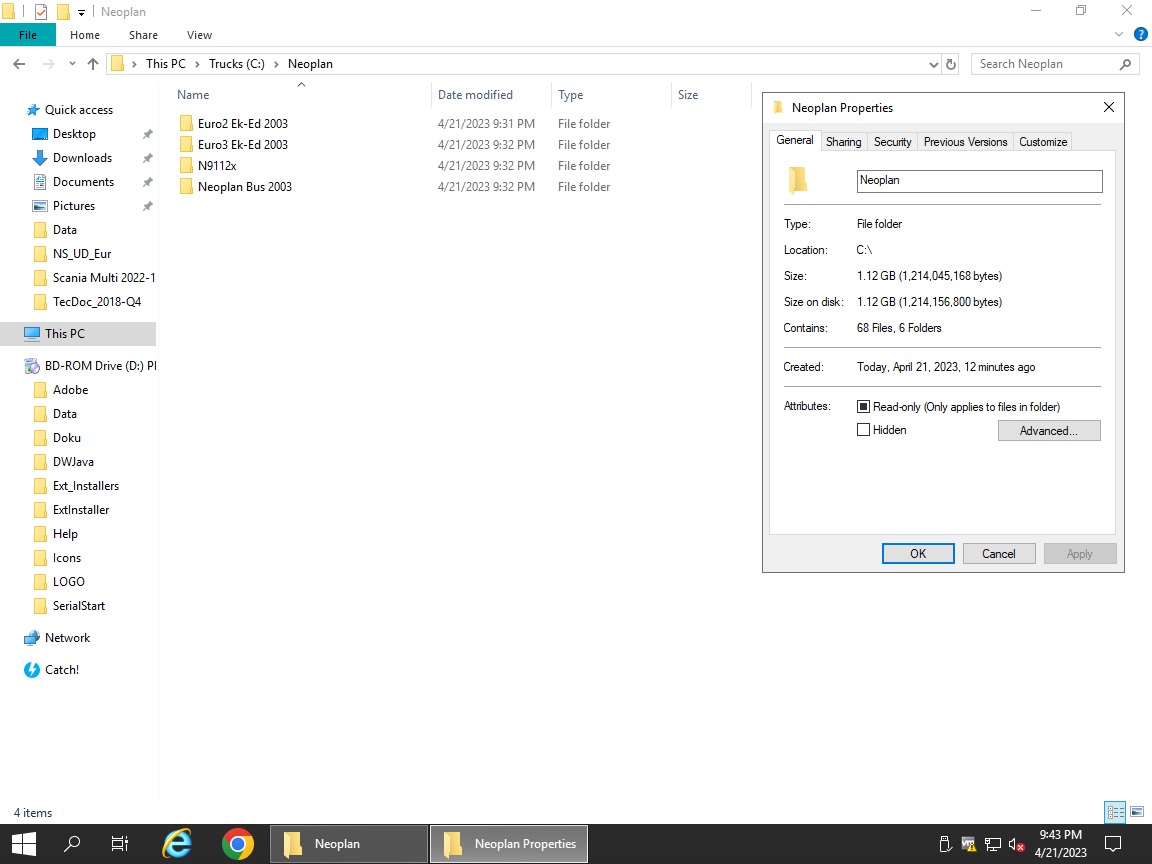Click the Up one level arrow

click(x=93, y=64)
